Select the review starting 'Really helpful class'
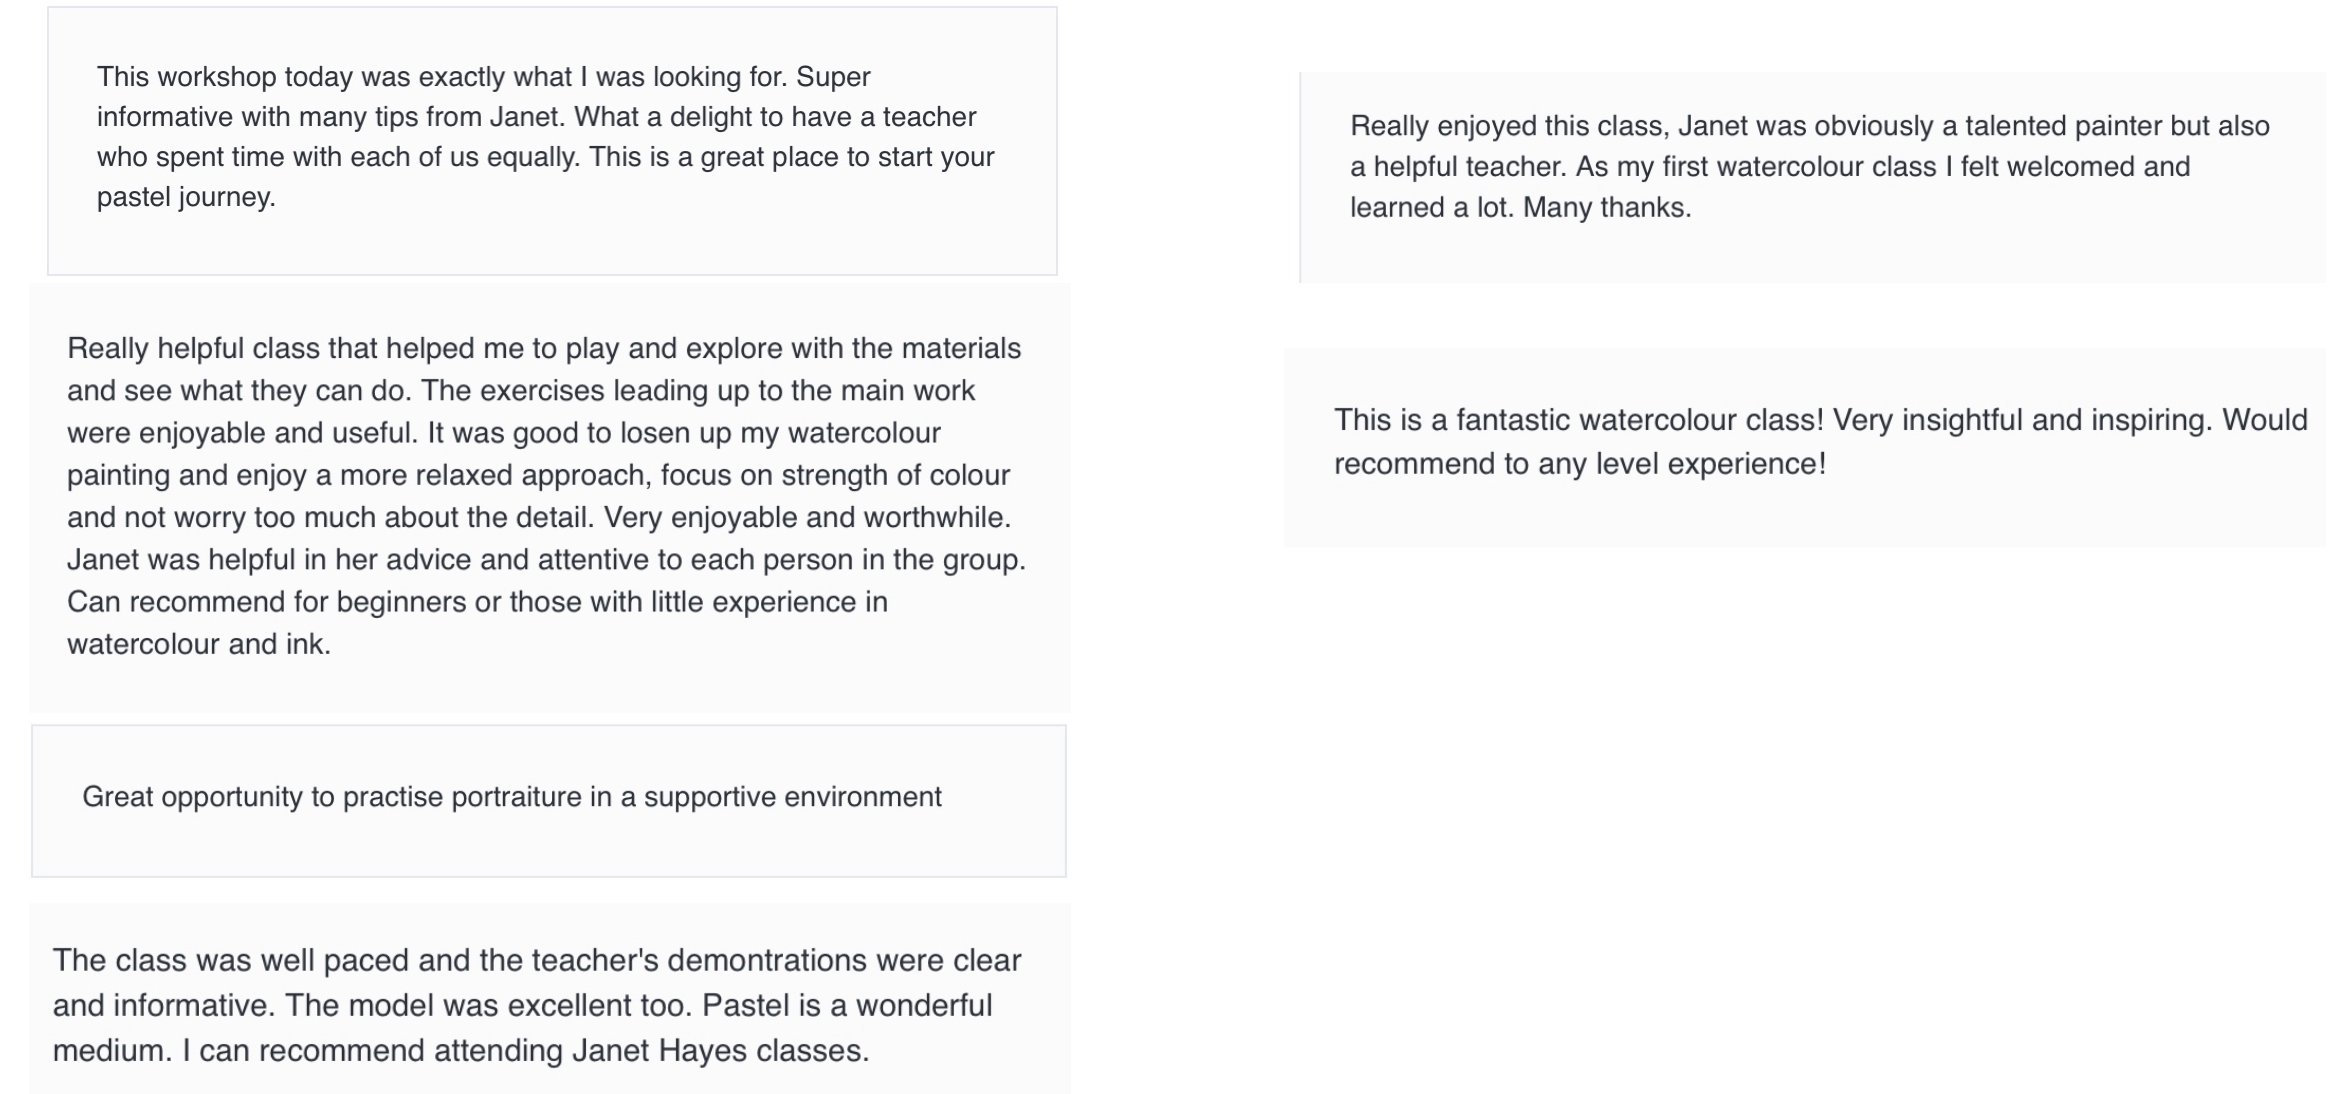Screen dimensions: 2340x1094 click(550, 498)
